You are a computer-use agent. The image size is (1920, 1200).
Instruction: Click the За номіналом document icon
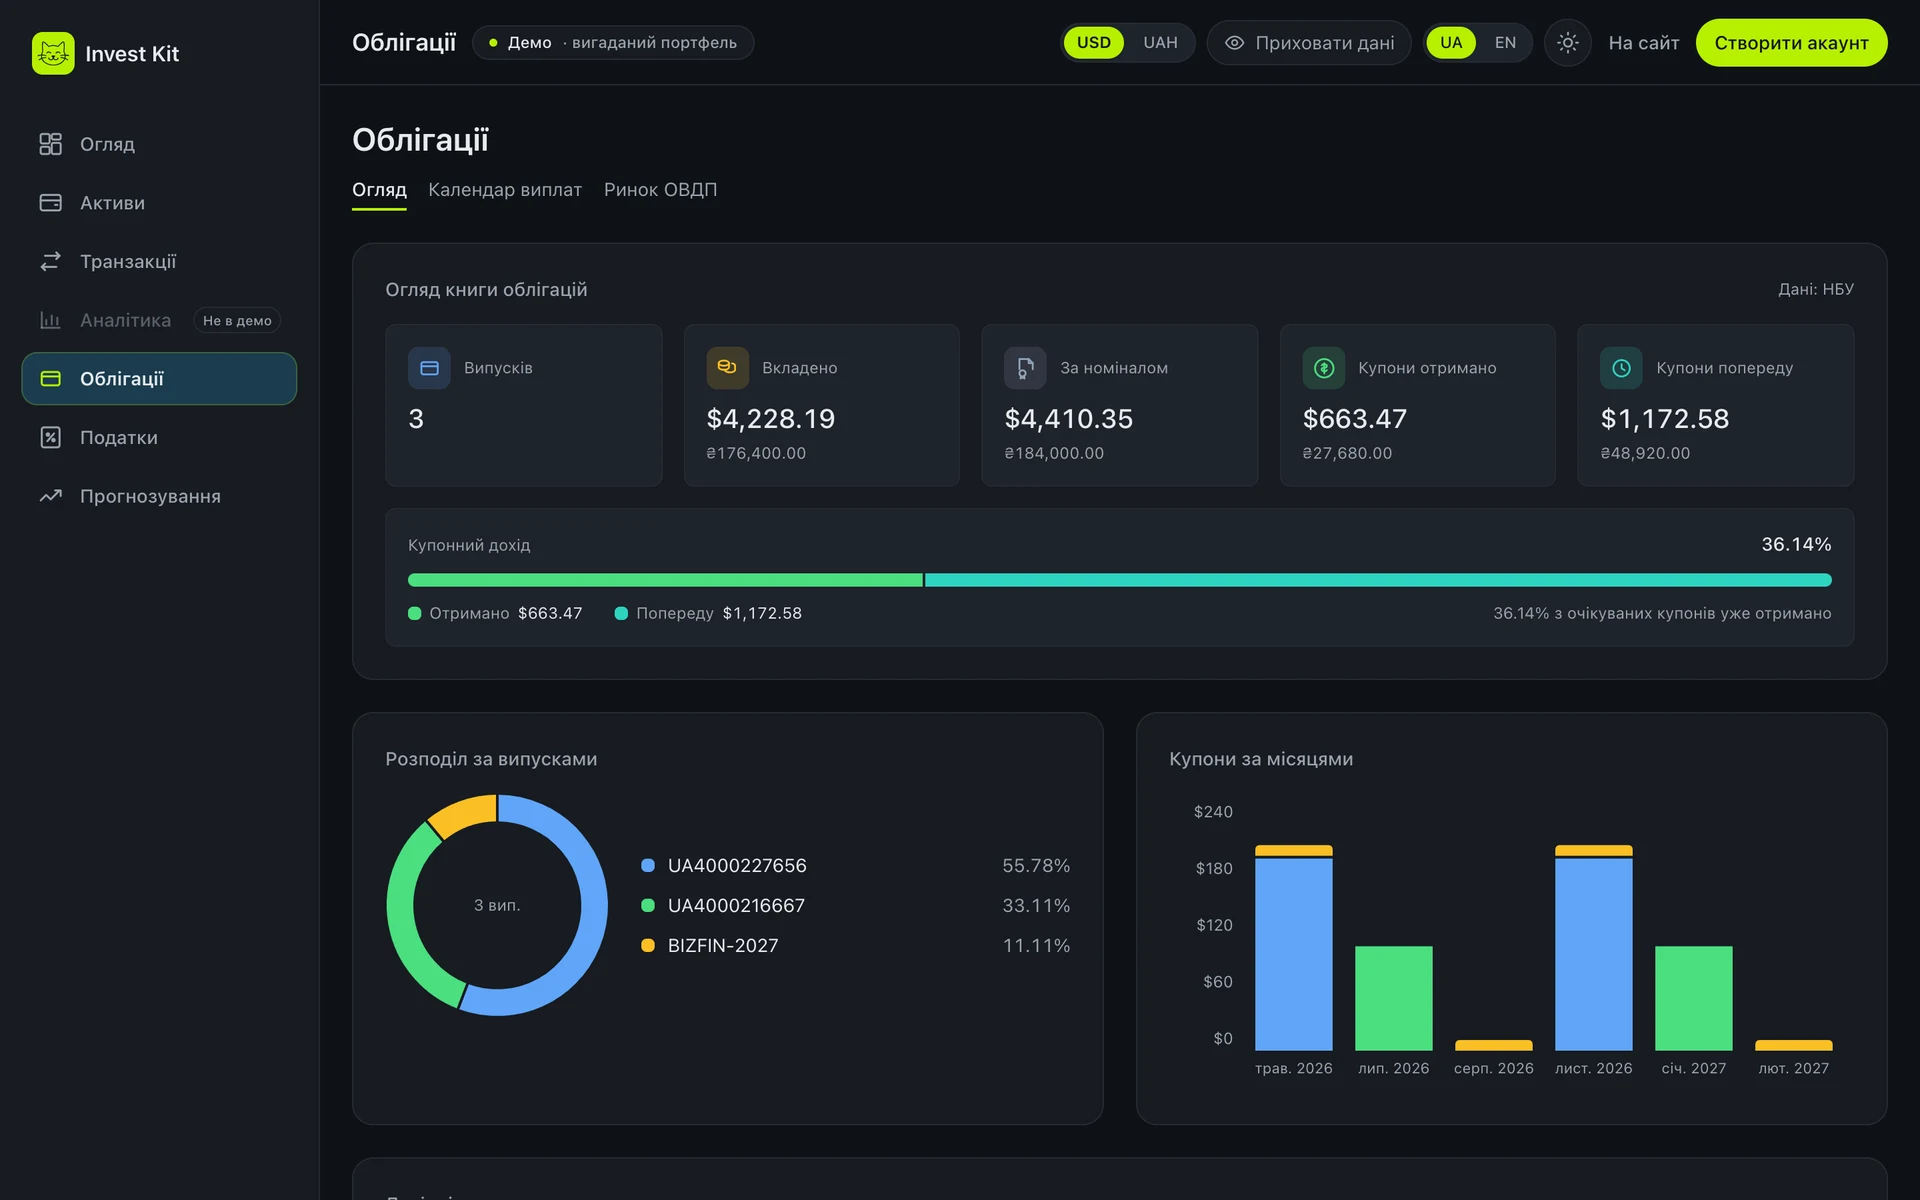[x=1025, y=368]
